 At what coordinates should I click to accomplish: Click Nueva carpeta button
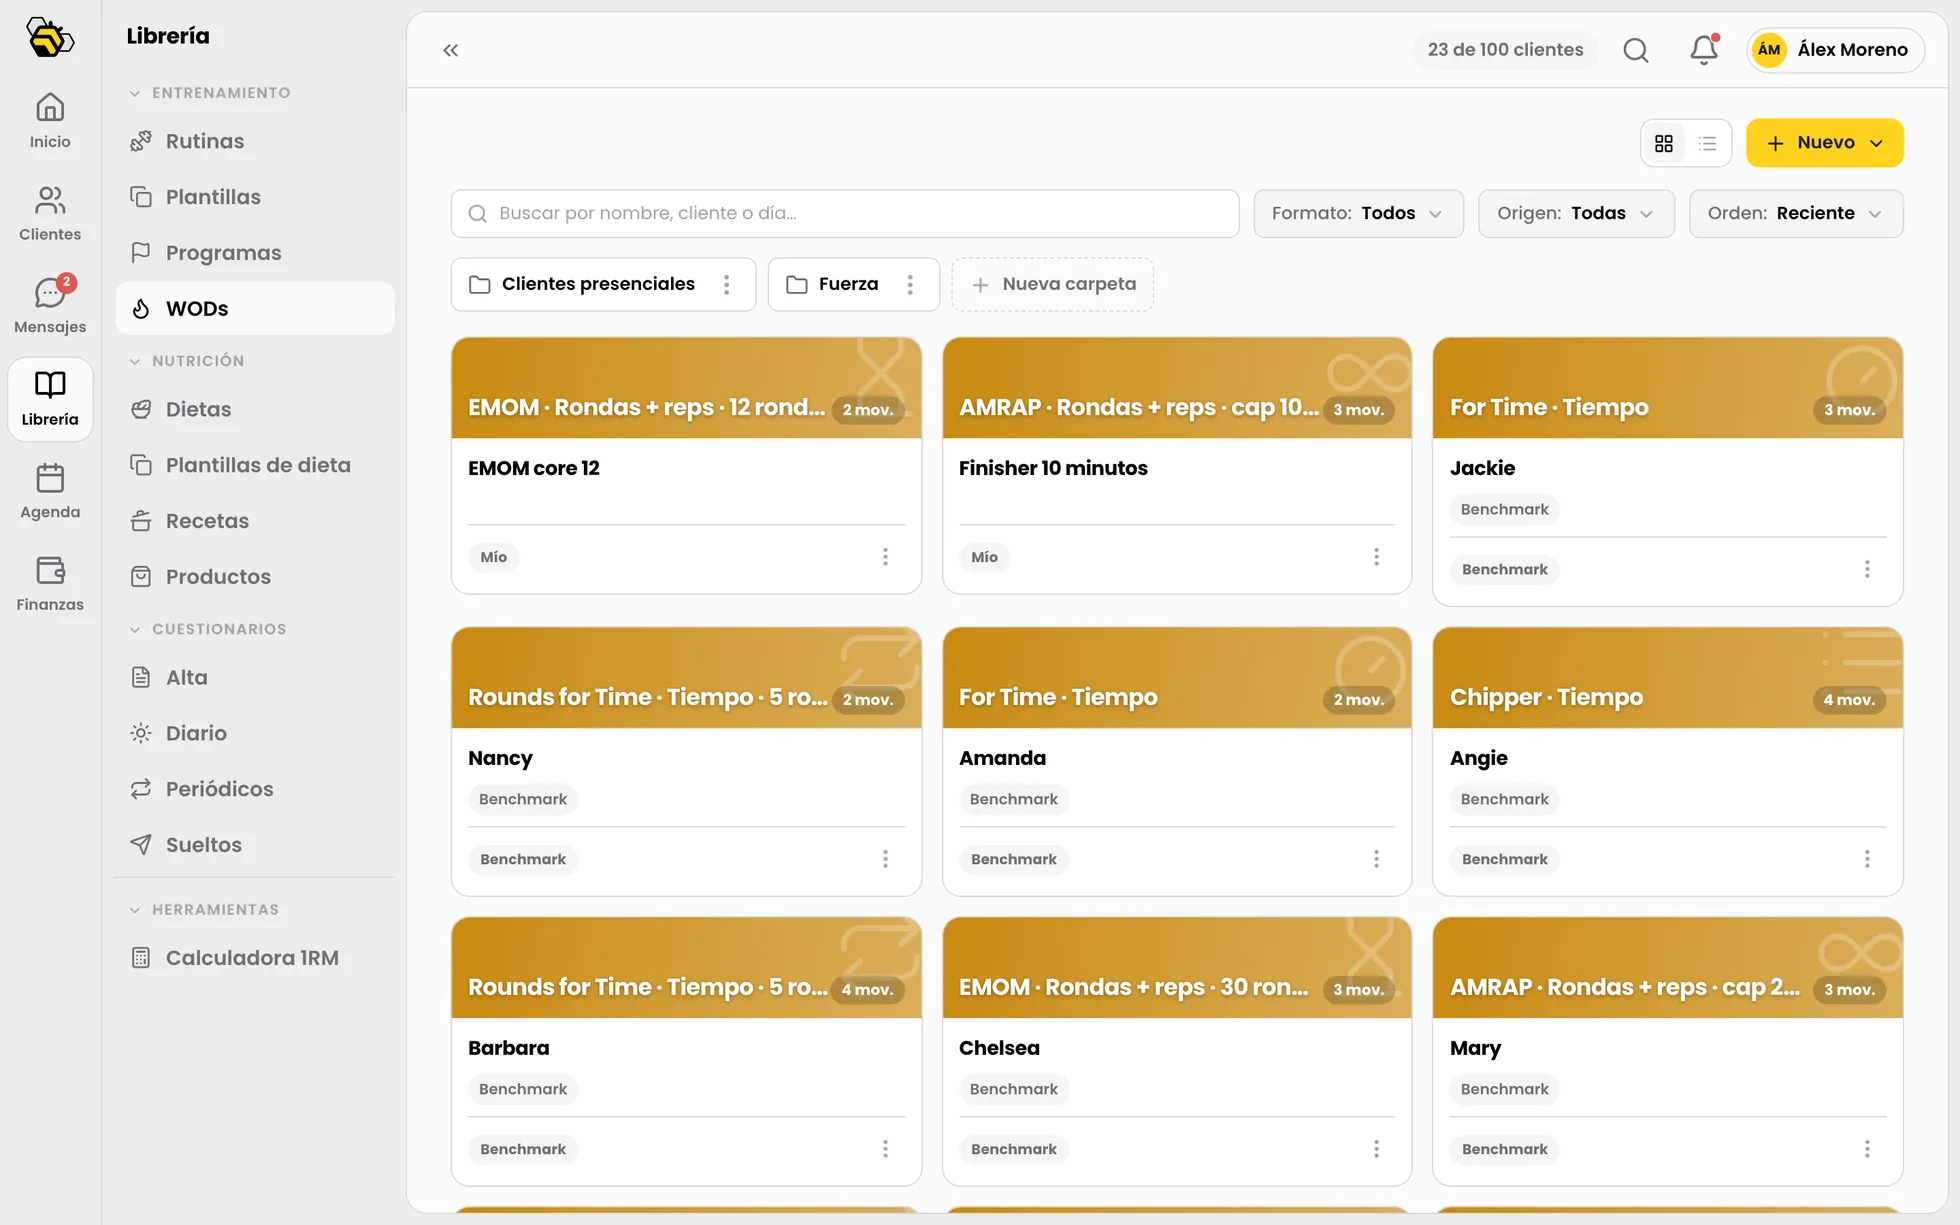[x=1053, y=284]
